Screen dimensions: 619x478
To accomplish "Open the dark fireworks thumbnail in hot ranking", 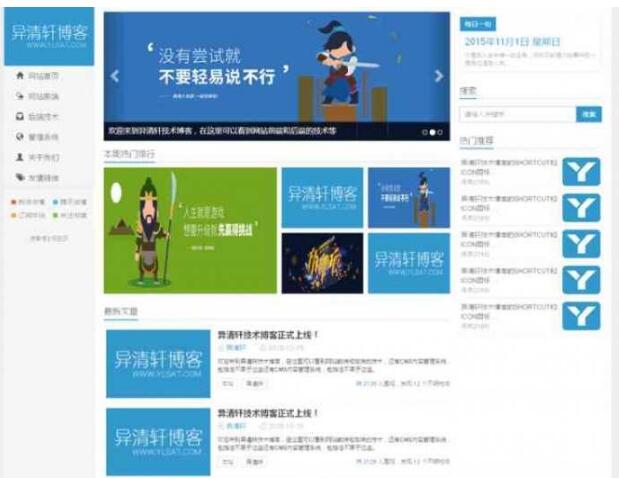I will (322, 263).
